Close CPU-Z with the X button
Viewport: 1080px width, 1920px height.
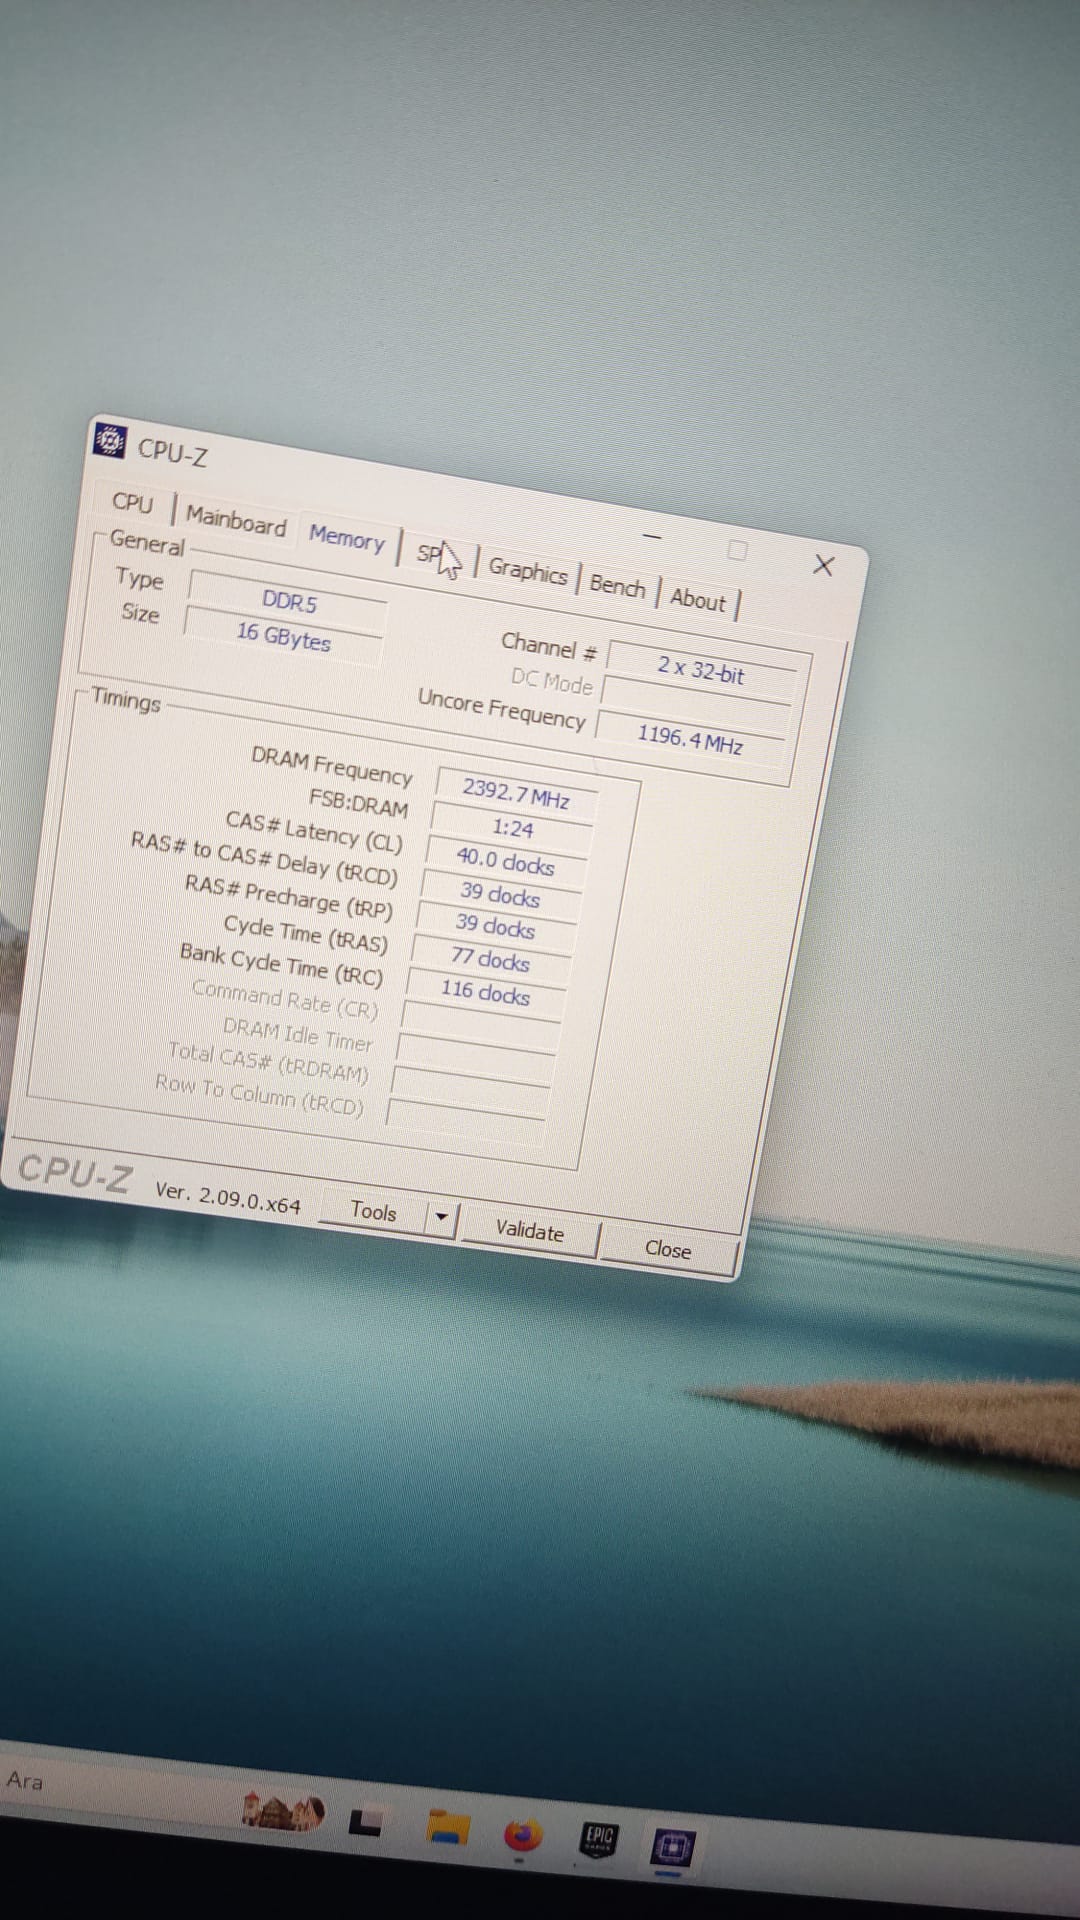823,565
